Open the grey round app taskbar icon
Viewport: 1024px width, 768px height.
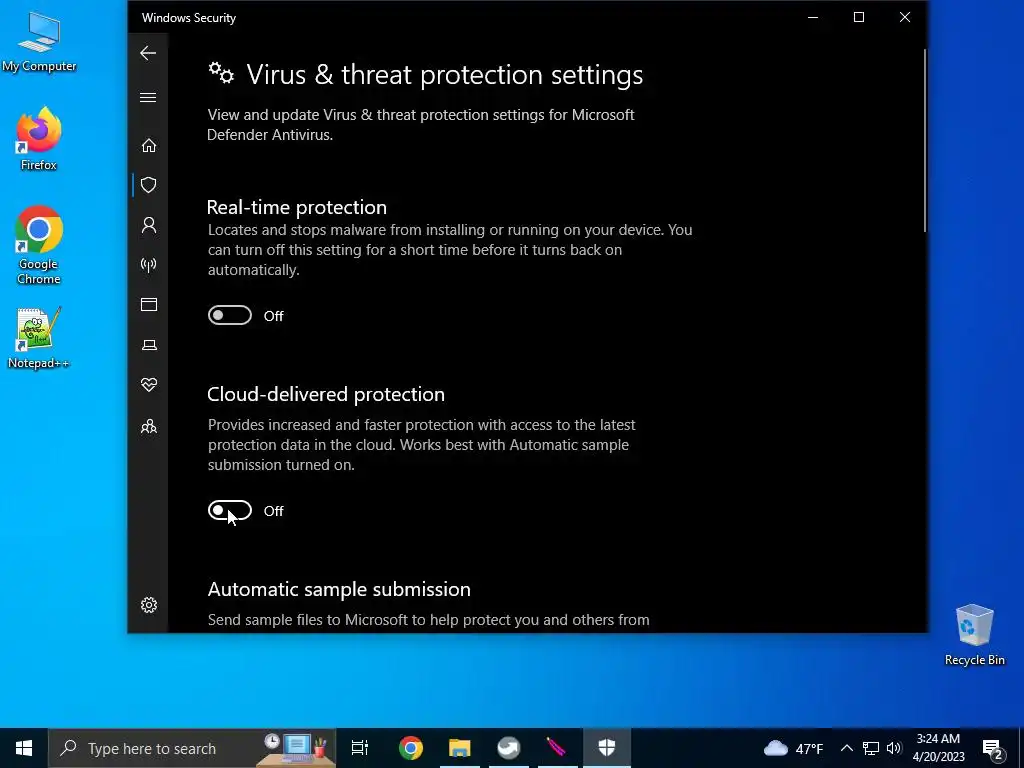[509, 748]
